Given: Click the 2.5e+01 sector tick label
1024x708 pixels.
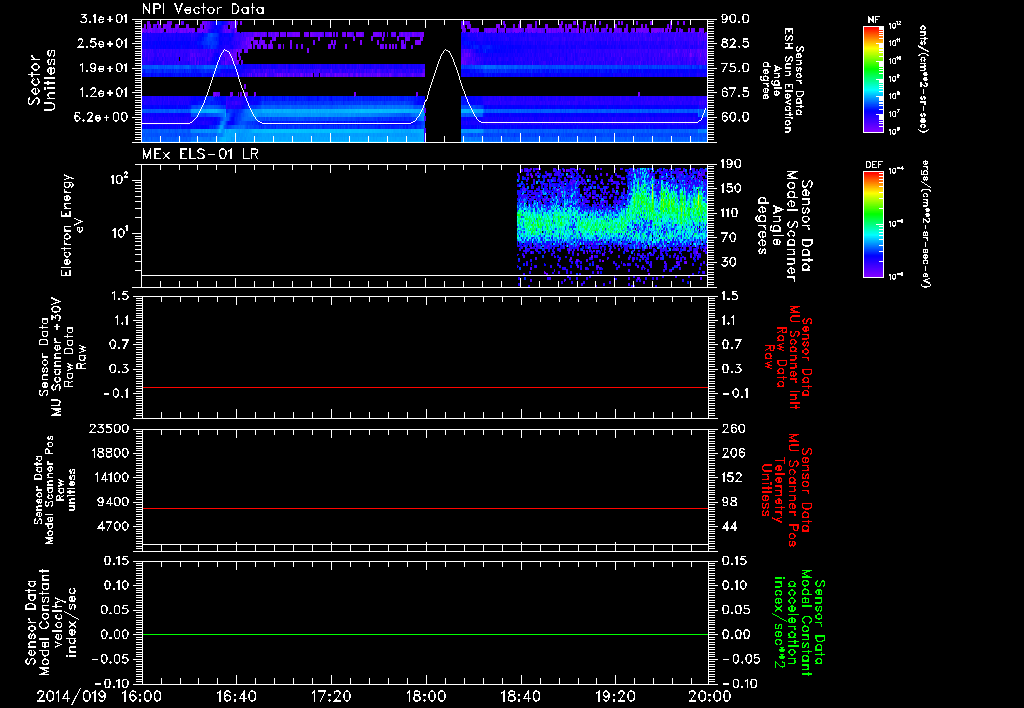Looking at the screenshot, I should click(104, 43).
